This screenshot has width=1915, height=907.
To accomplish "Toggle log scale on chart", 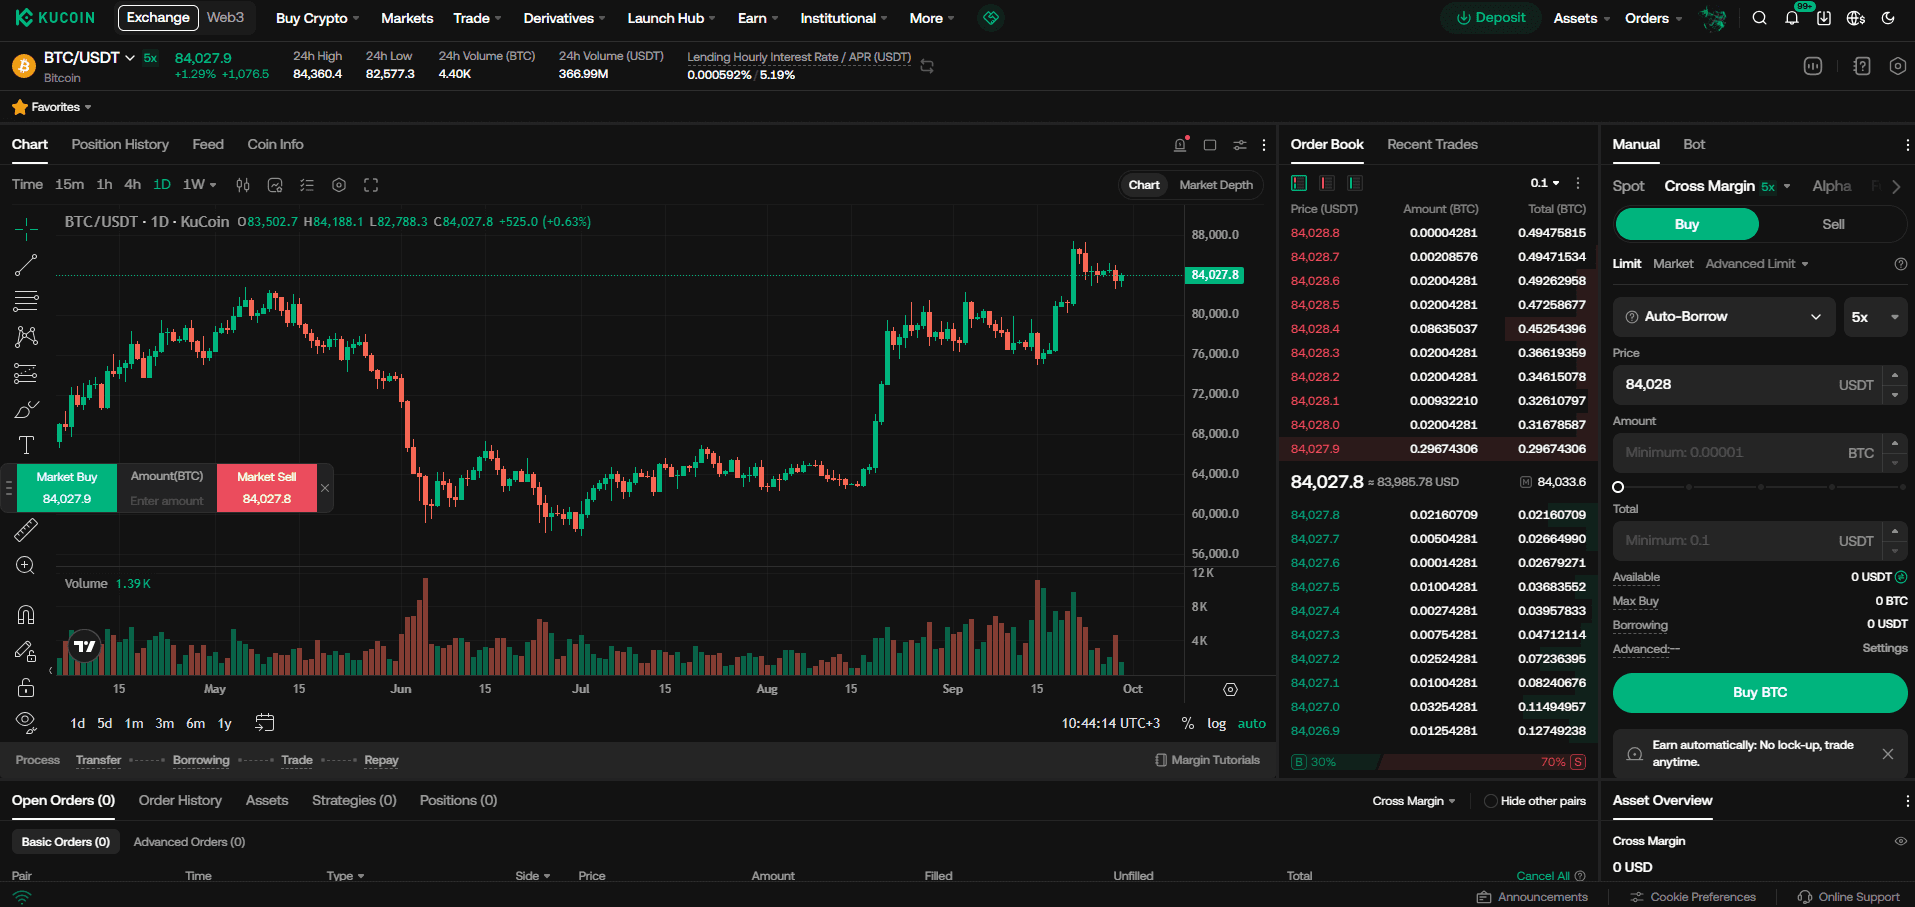I will (1216, 723).
